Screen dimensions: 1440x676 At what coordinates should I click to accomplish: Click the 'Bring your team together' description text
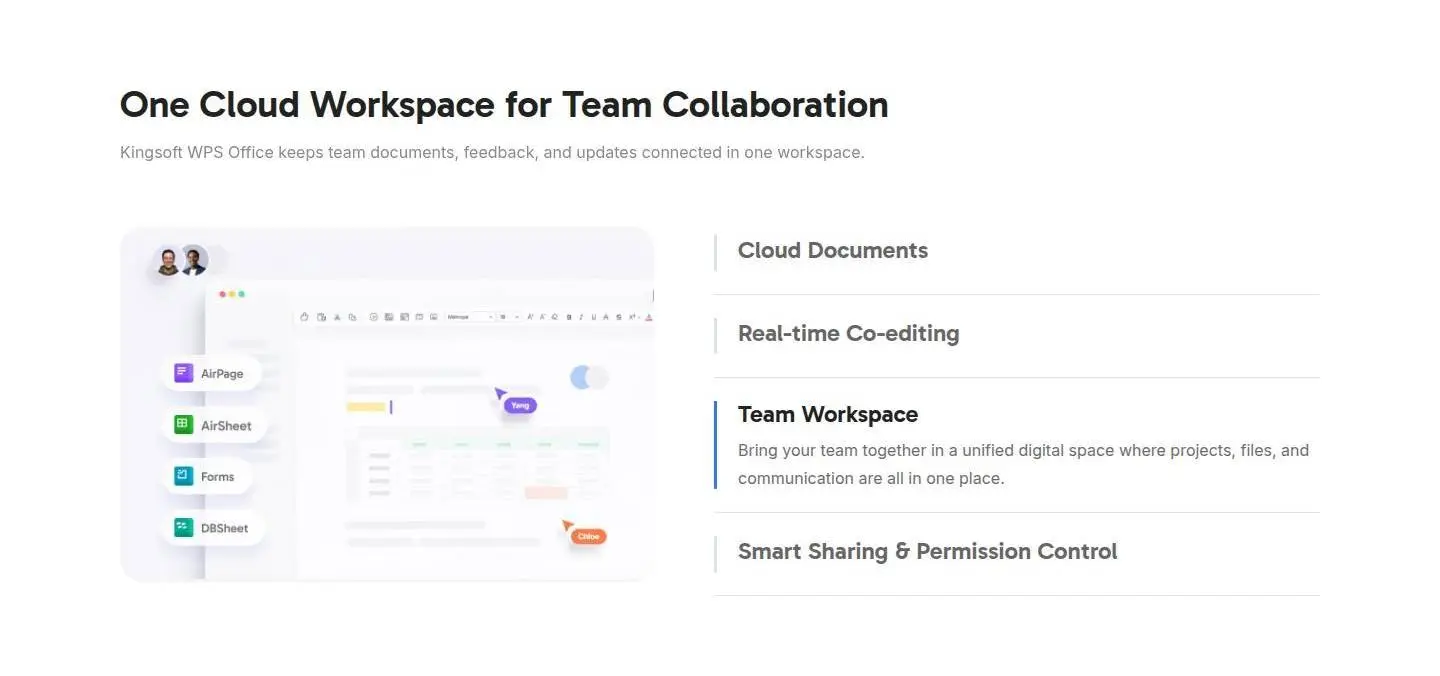(x=1023, y=464)
